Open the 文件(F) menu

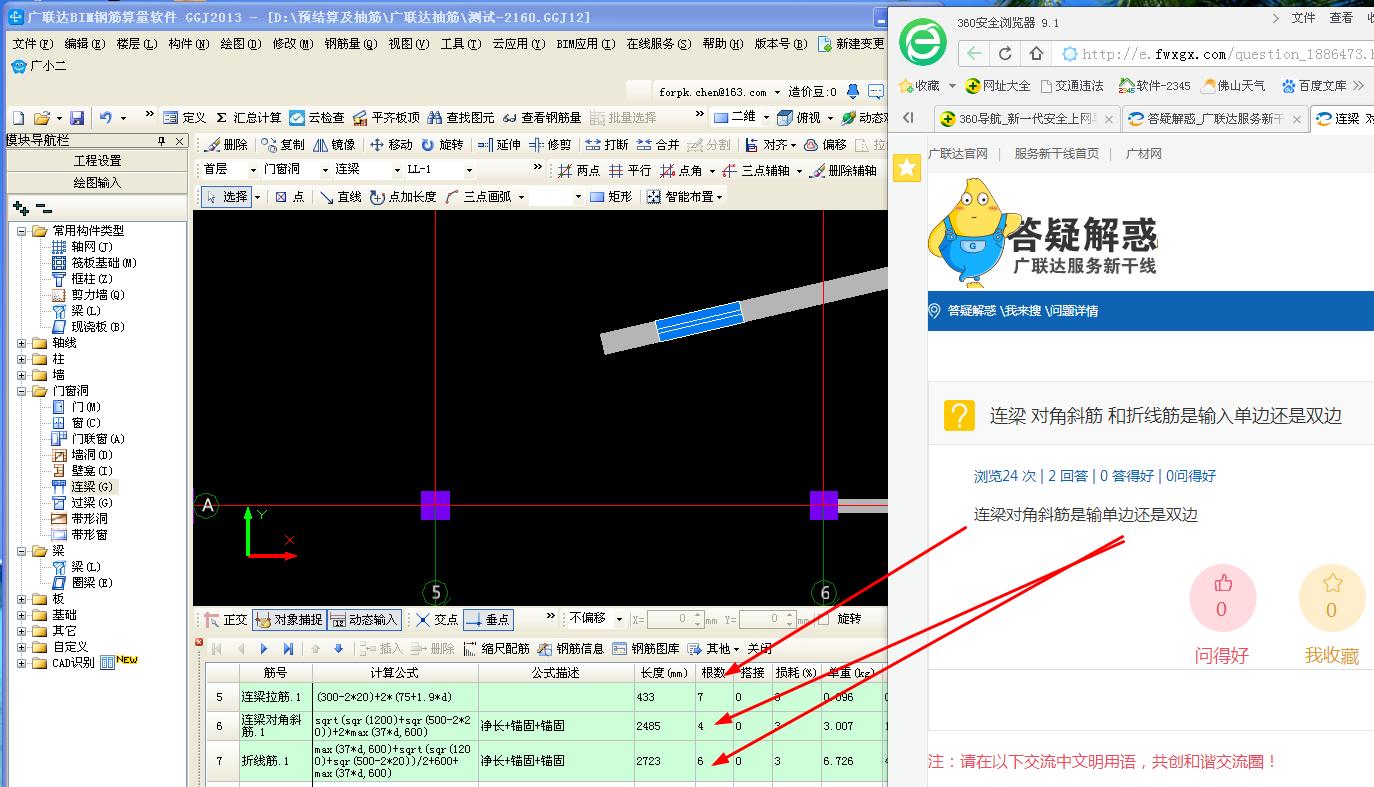pos(32,44)
